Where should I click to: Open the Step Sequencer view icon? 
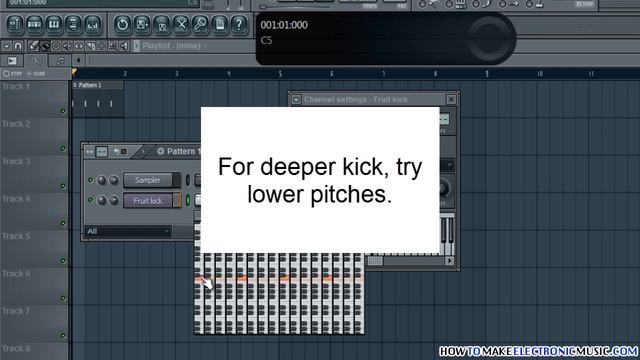coord(34,24)
